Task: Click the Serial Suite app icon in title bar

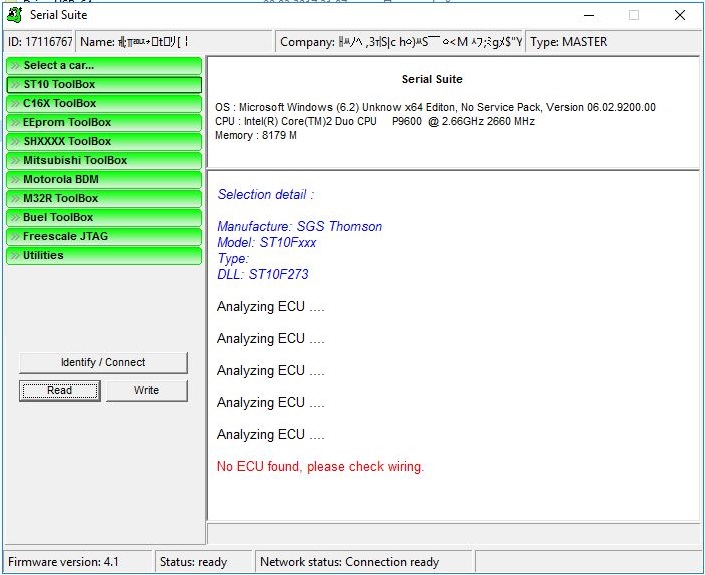Action: pyautogui.click(x=15, y=15)
